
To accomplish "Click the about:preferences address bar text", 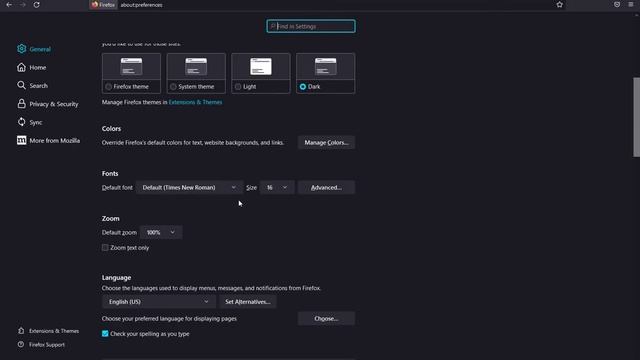I will click(141, 5).
